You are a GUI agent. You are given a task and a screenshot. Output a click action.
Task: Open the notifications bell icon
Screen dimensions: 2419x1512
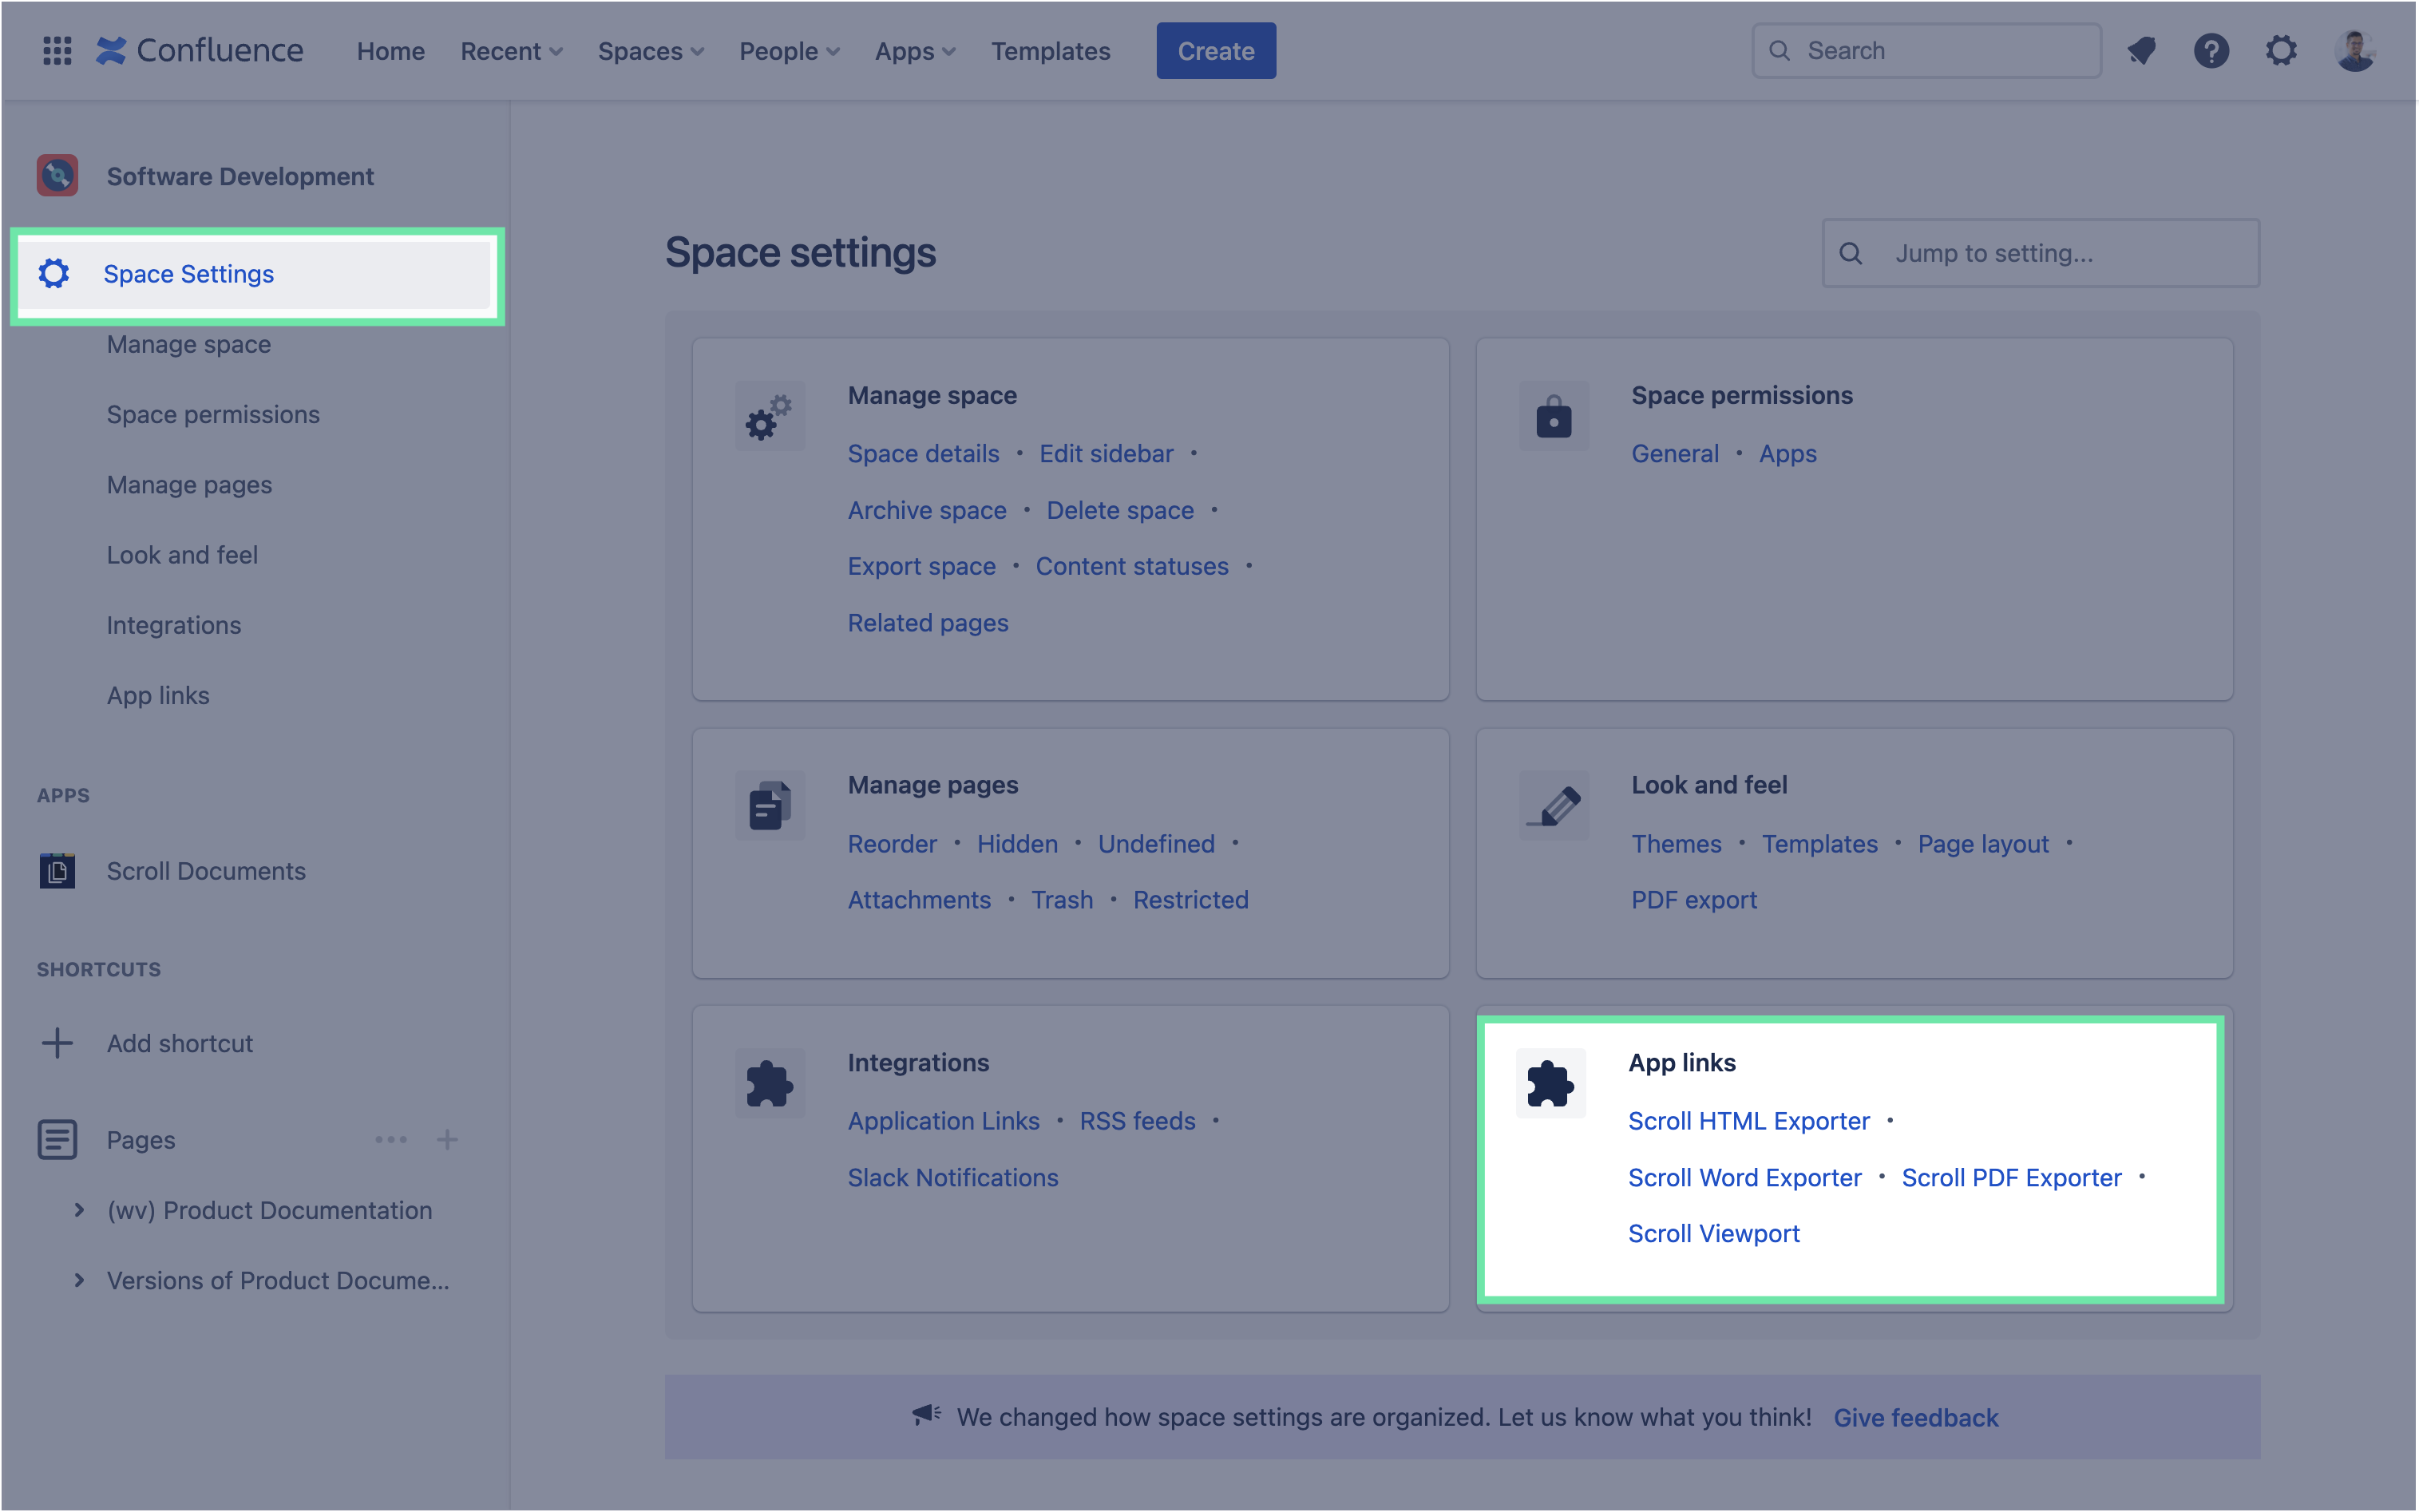coord(2141,51)
